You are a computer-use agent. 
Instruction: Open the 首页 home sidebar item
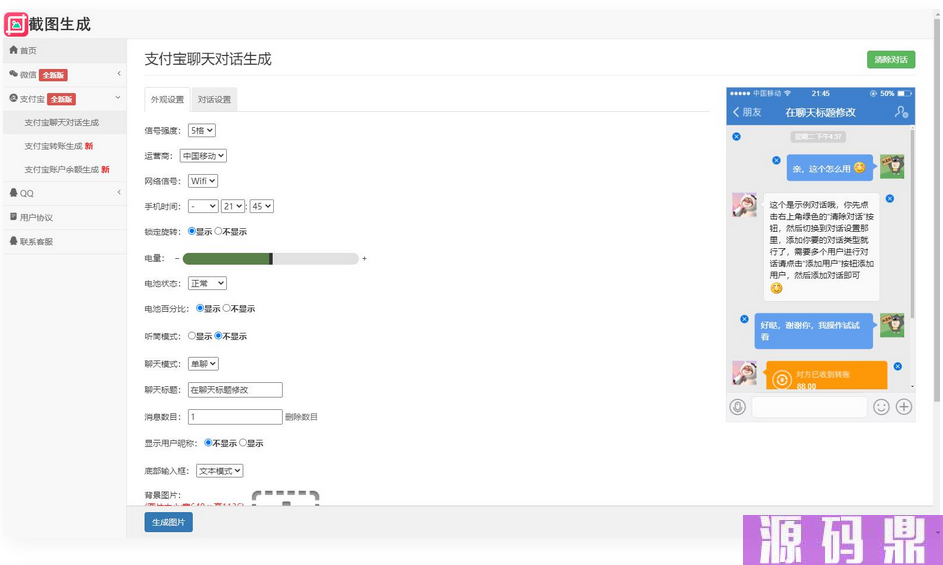click(x=64, y=51)
